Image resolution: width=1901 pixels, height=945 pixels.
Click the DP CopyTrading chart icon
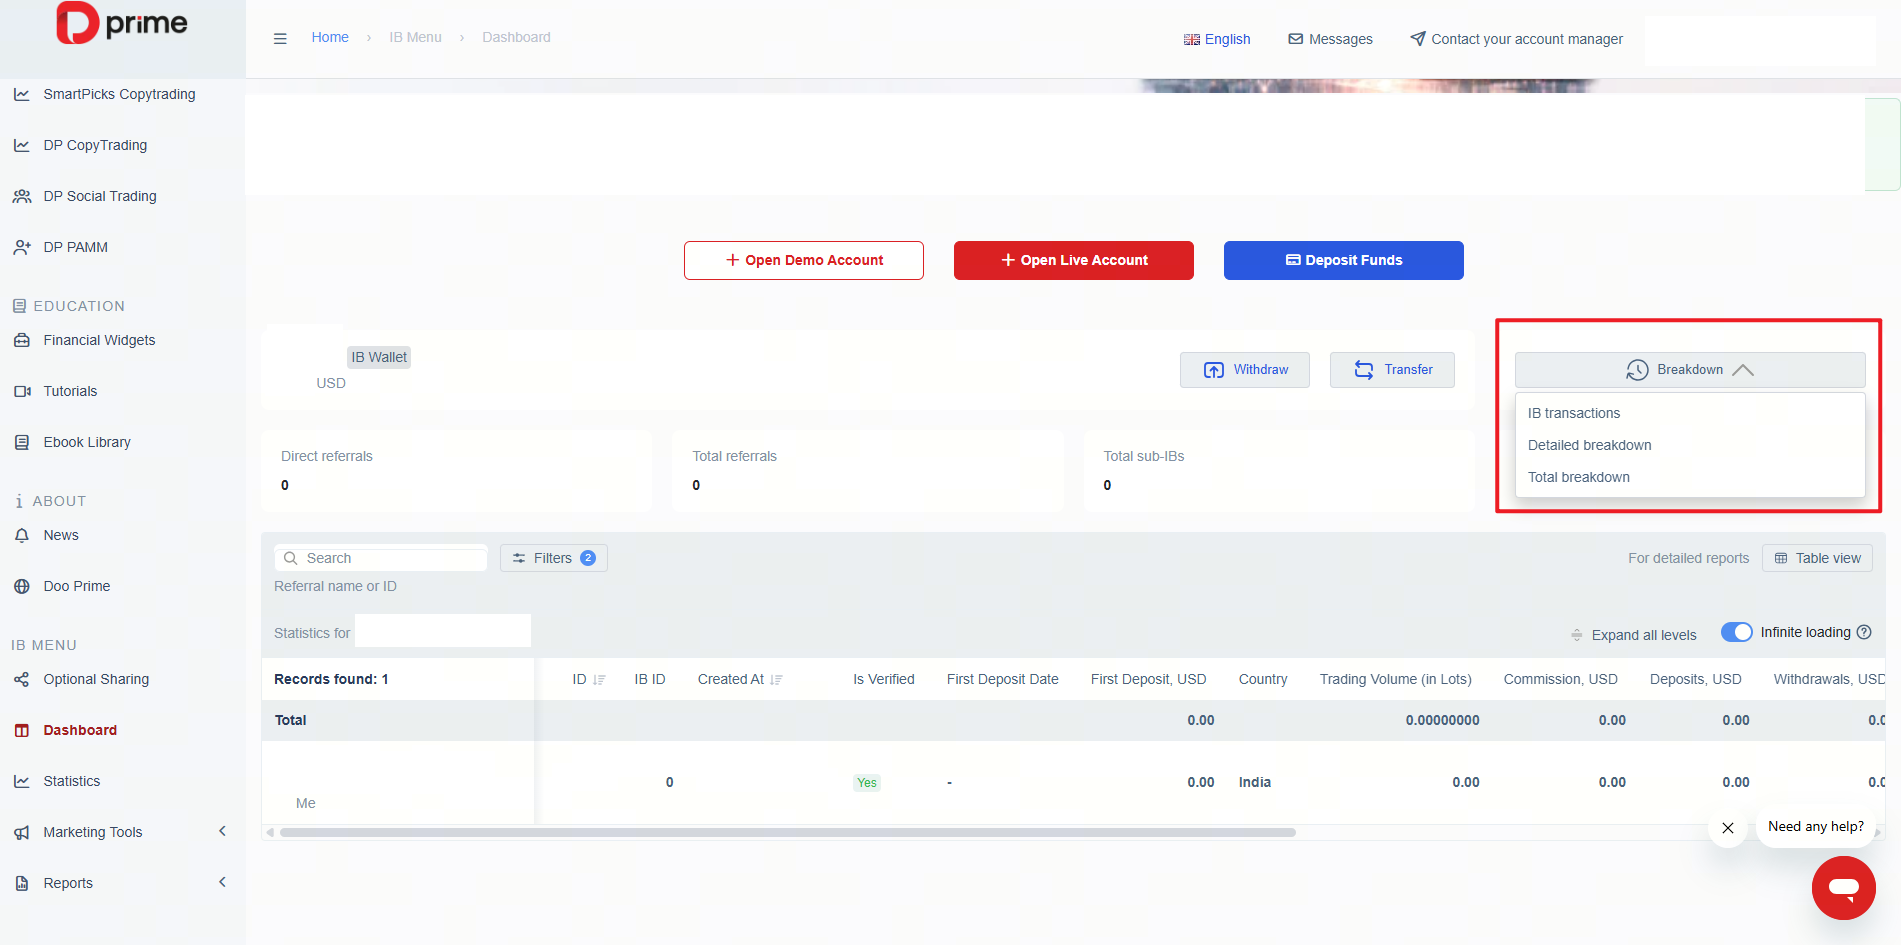click(21, 145)
